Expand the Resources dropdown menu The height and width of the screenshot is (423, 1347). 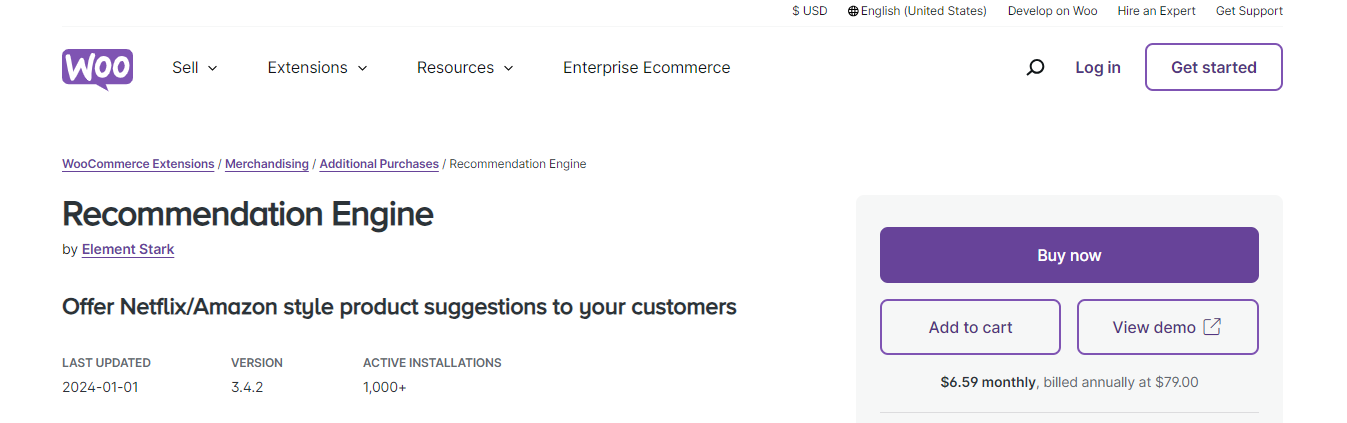click(465, 68)
